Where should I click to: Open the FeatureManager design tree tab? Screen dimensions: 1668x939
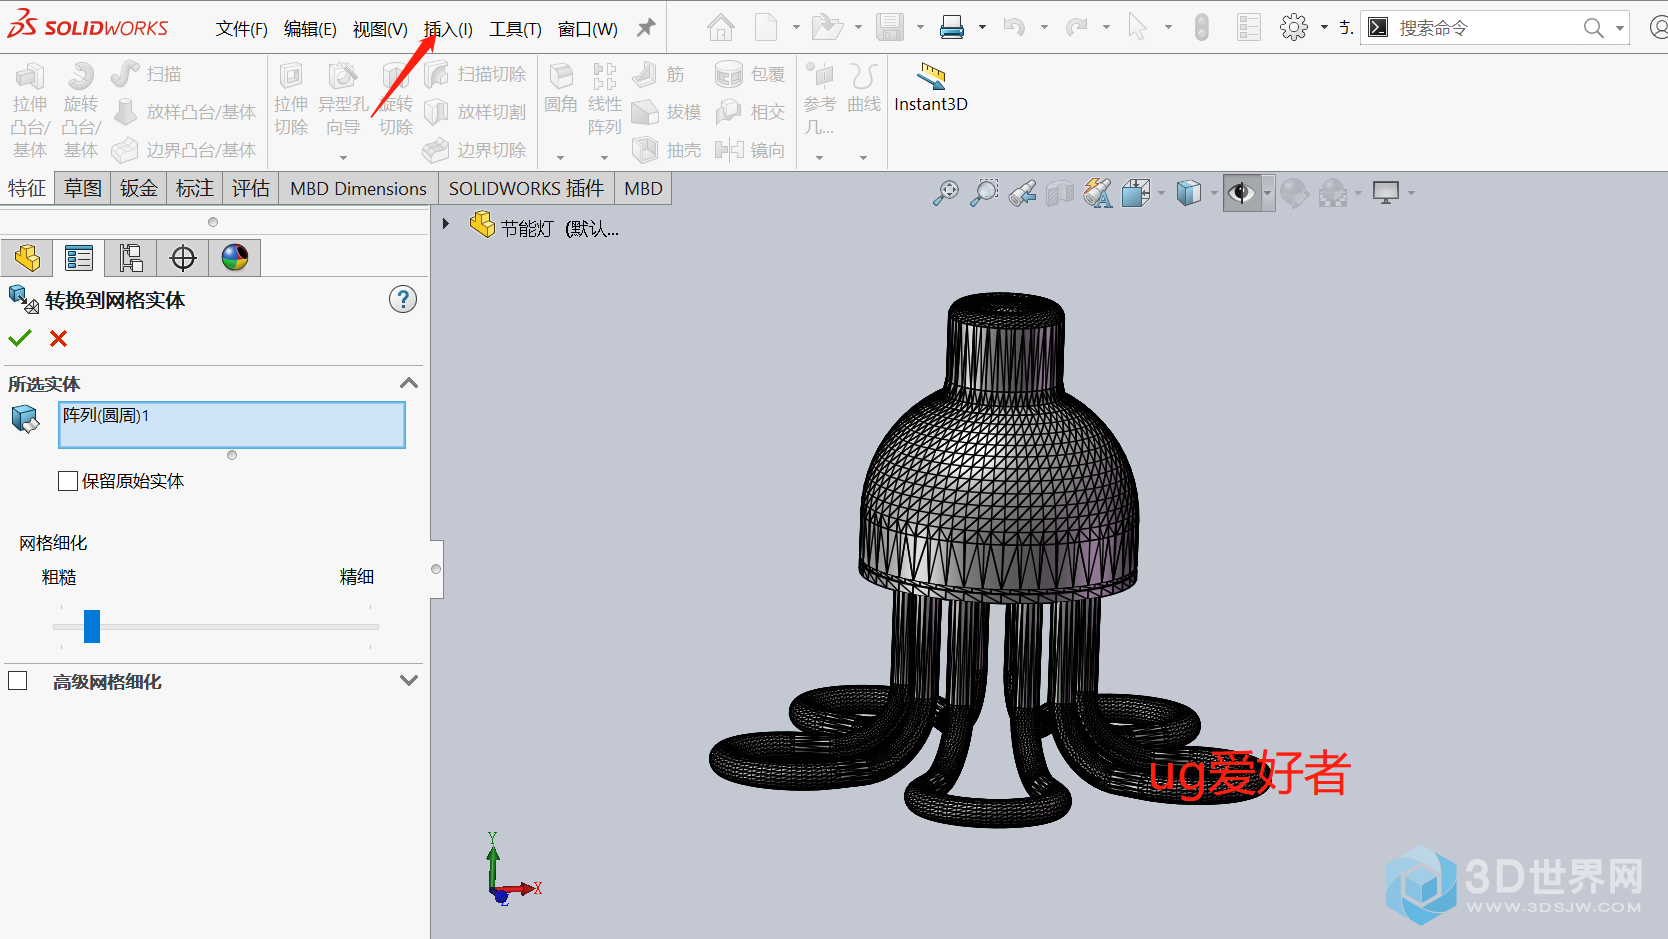pos(27,258)
